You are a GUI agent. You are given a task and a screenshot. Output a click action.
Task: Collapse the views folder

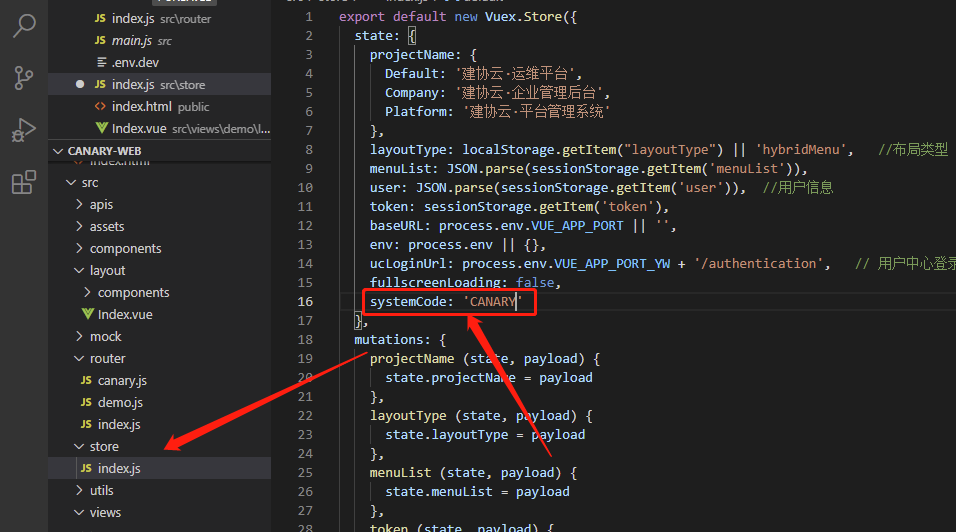coord(160,512)
